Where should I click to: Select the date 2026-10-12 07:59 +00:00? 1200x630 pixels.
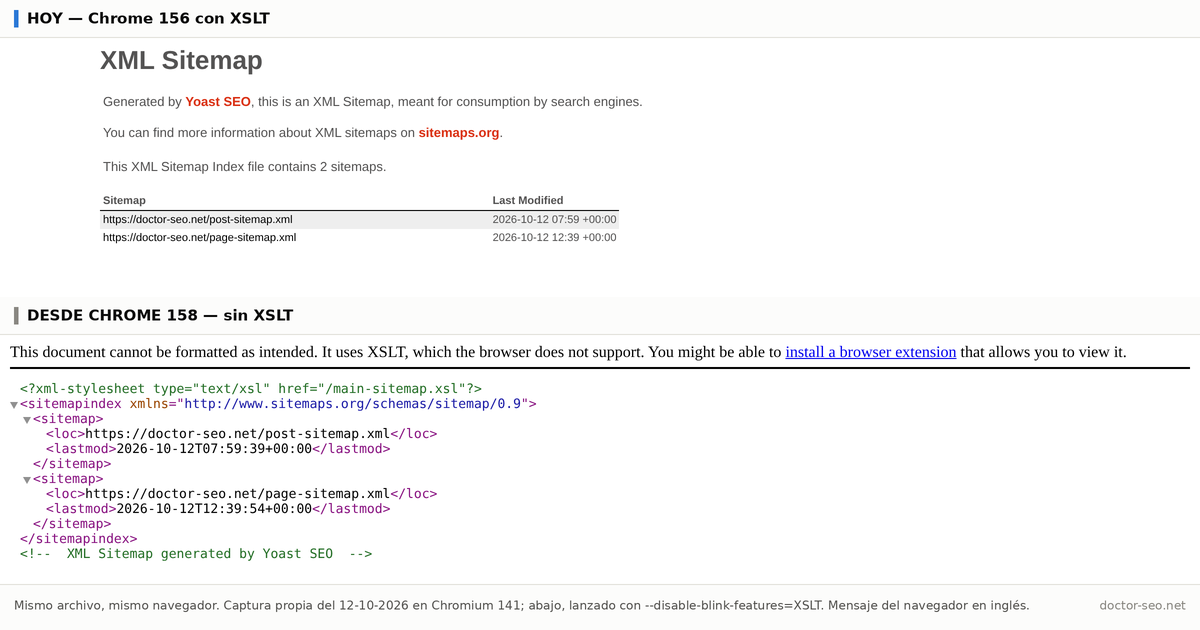click(x=554, y=220)
